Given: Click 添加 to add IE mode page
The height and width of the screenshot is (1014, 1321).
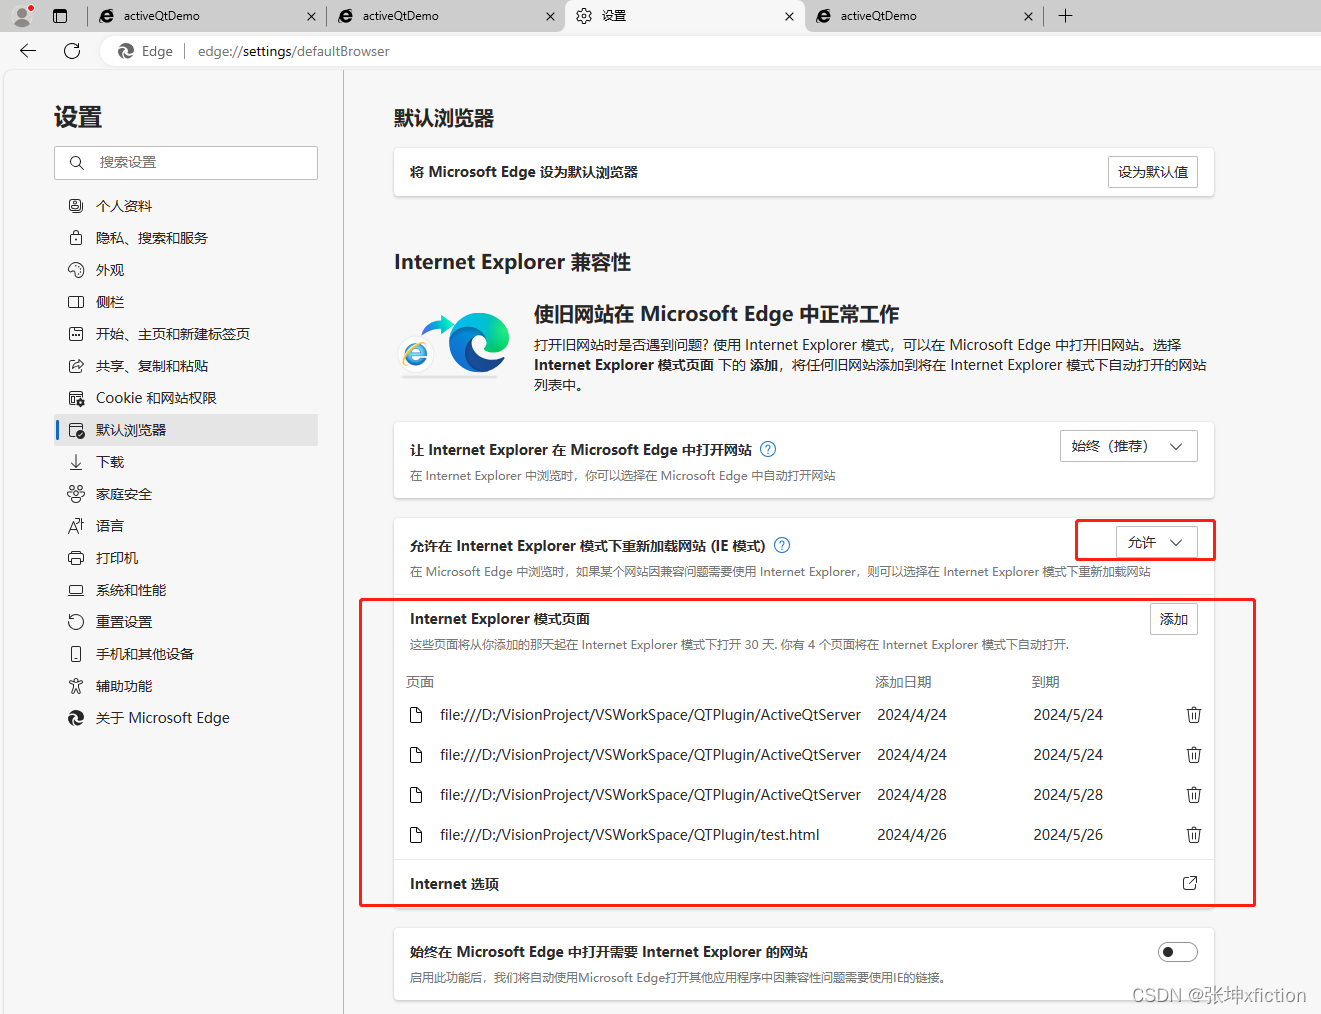Looking at the screenshot, I should (1174, 619).
